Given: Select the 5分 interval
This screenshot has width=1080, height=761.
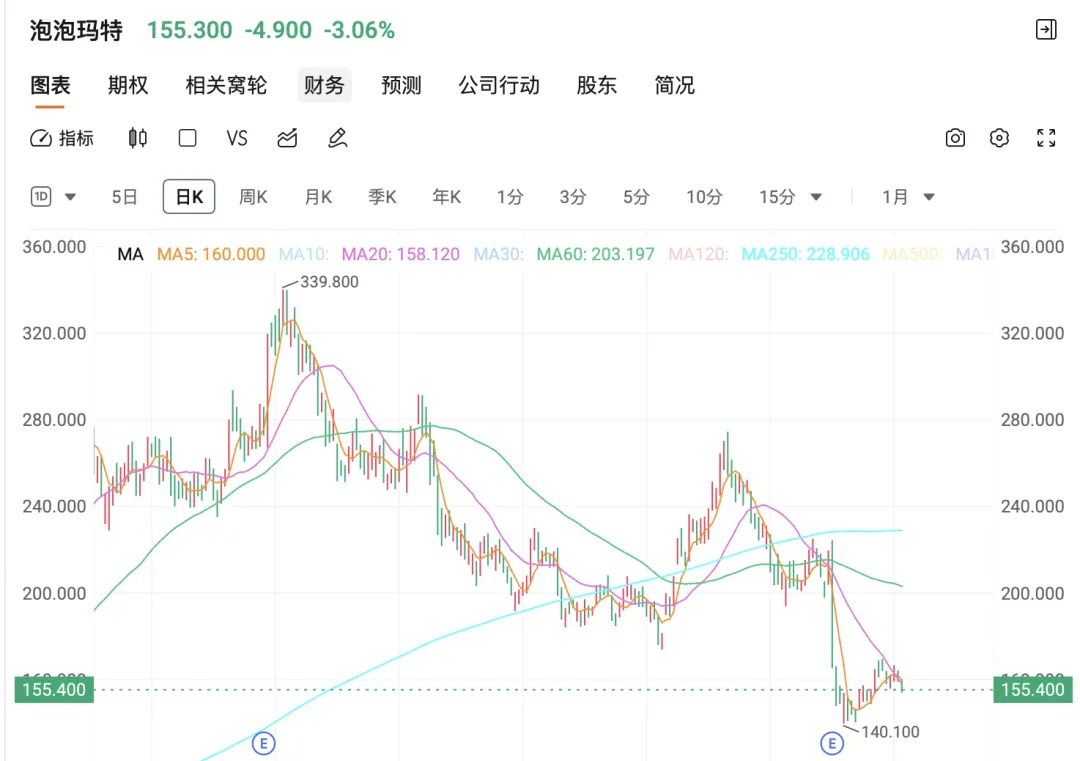Looking at the screenshot, I should pyautogui.click(x=636, y=197).
